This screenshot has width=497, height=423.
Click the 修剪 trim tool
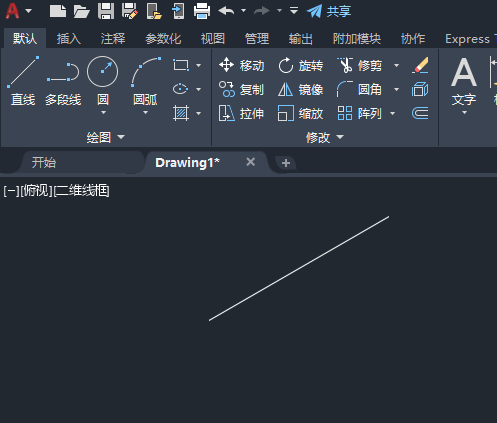[x=359, y=65]
